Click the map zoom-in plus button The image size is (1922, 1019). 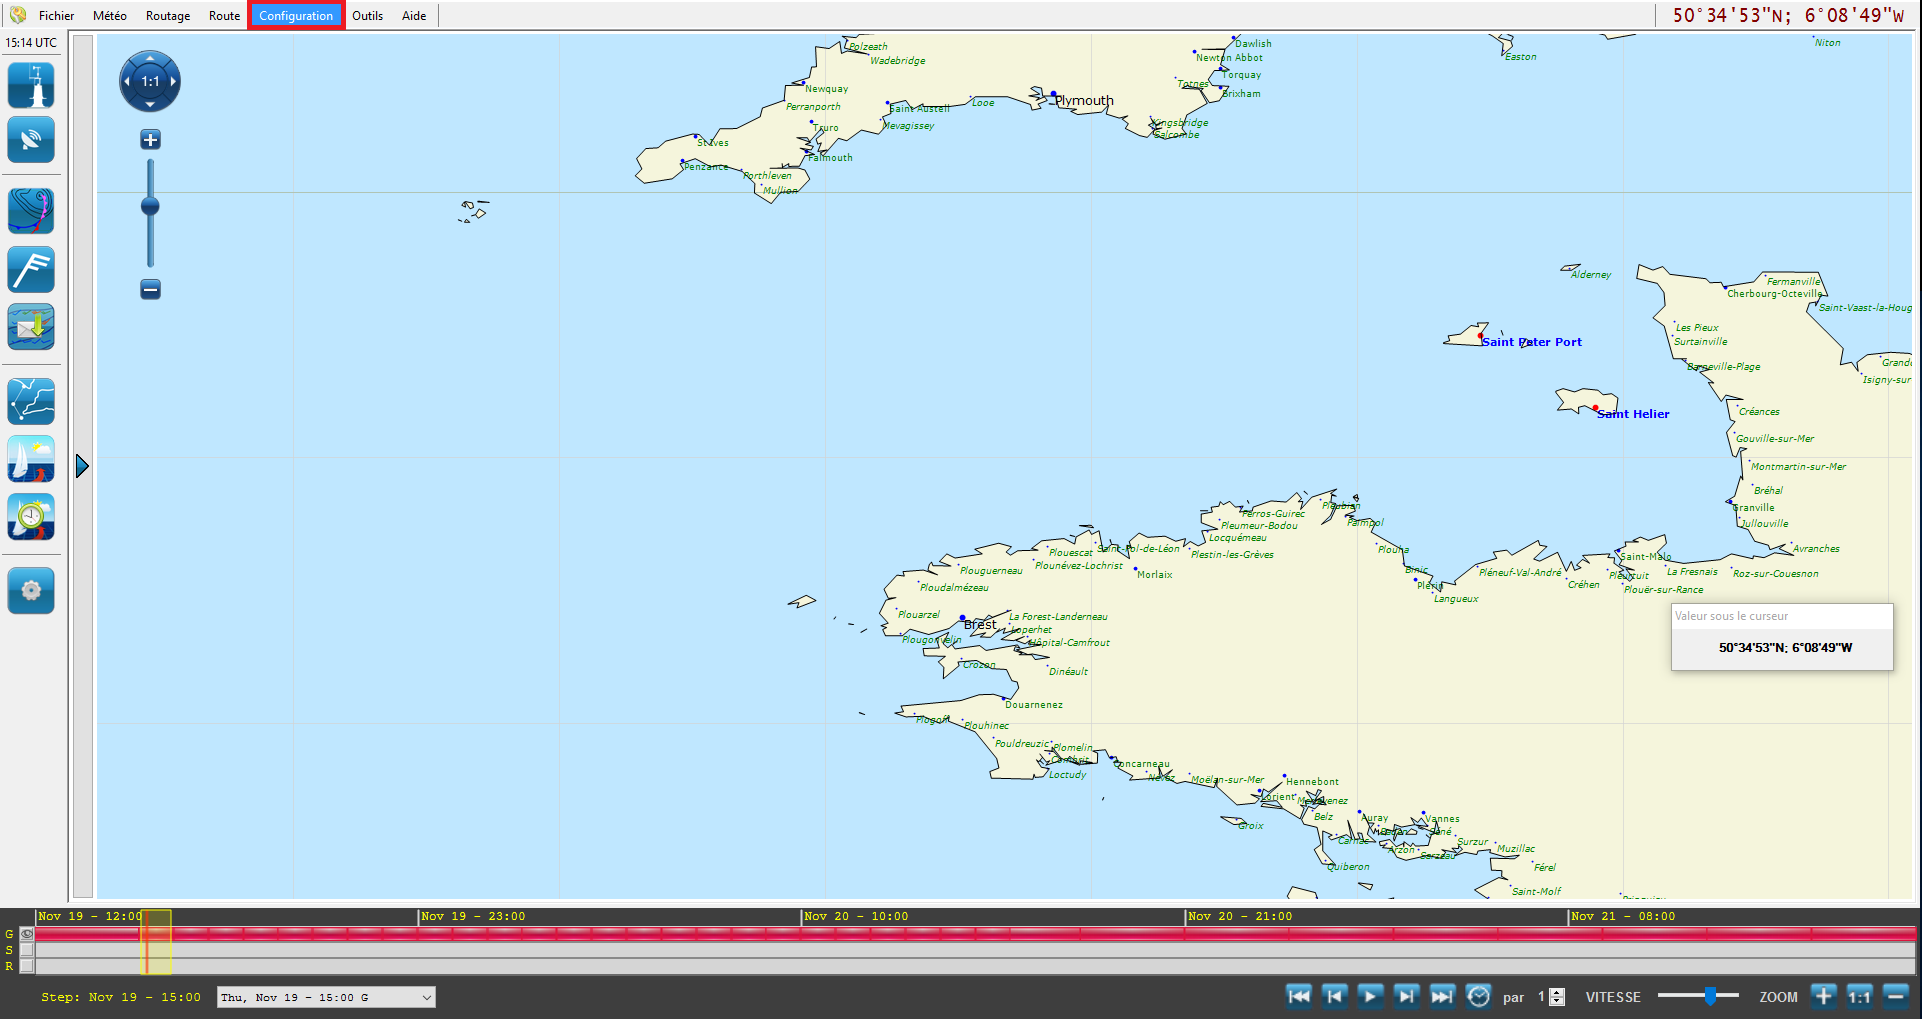click(150, 140)
